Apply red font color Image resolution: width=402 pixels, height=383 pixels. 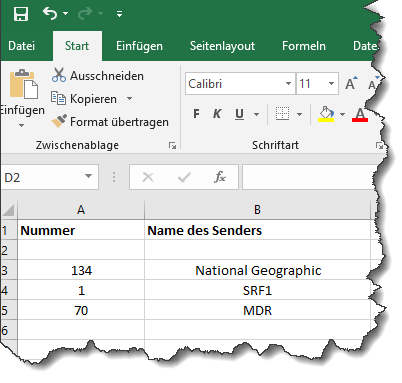pyautogui.click(x=360, y=114)
